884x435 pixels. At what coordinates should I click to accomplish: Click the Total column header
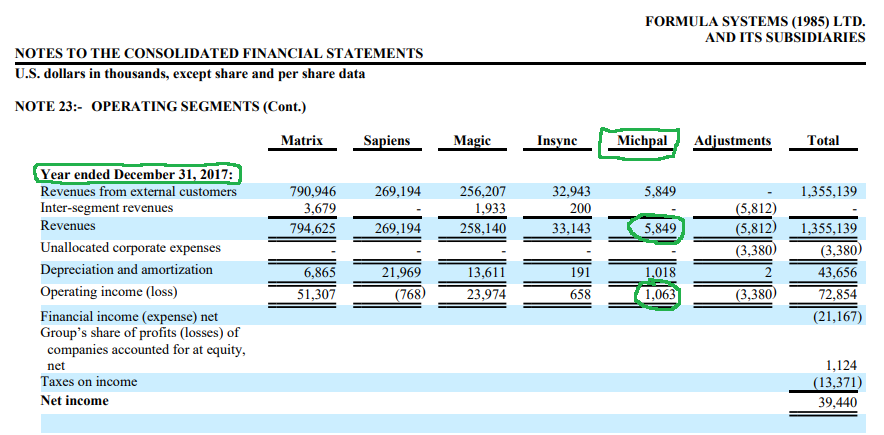(x=823, y=140)
